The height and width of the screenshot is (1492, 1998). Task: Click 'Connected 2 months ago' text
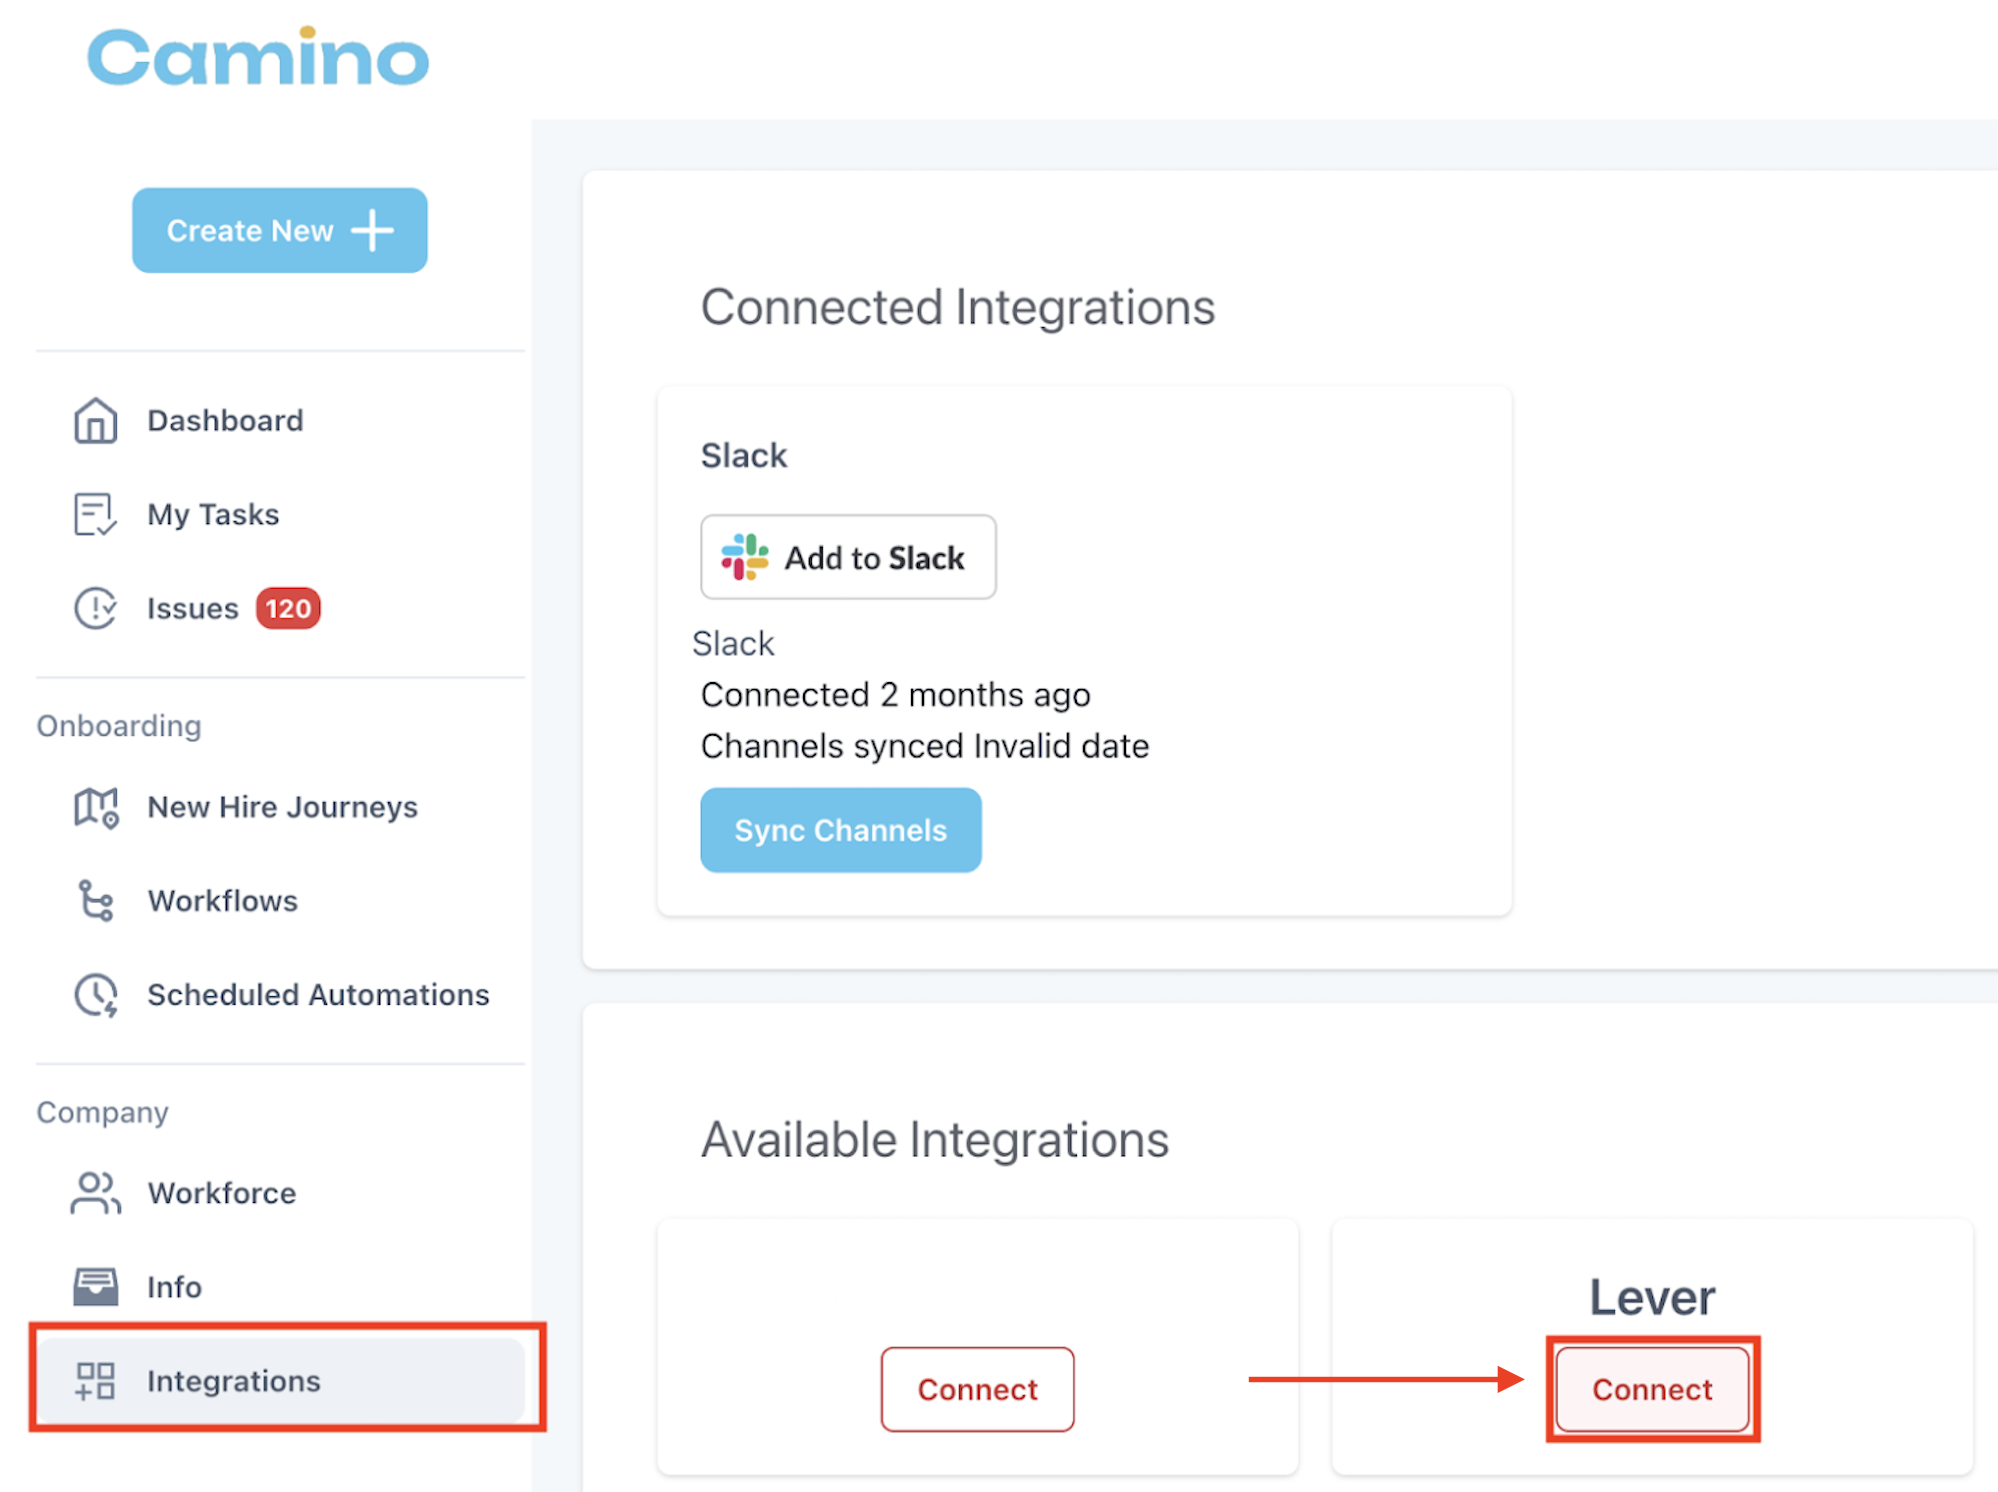pyautogui.click(x=896, y=695)
